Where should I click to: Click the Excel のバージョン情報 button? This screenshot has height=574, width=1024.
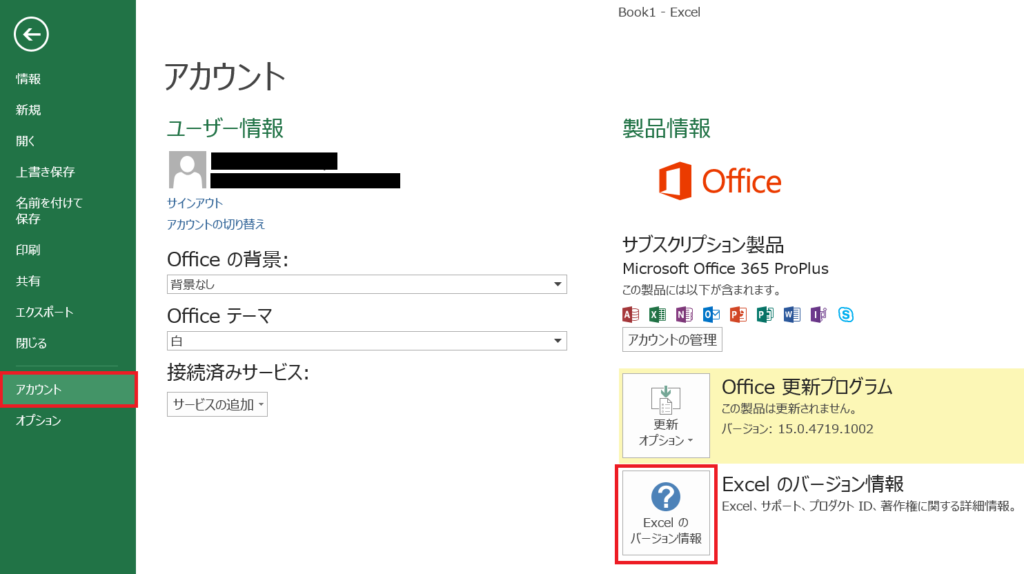point(665,513)
